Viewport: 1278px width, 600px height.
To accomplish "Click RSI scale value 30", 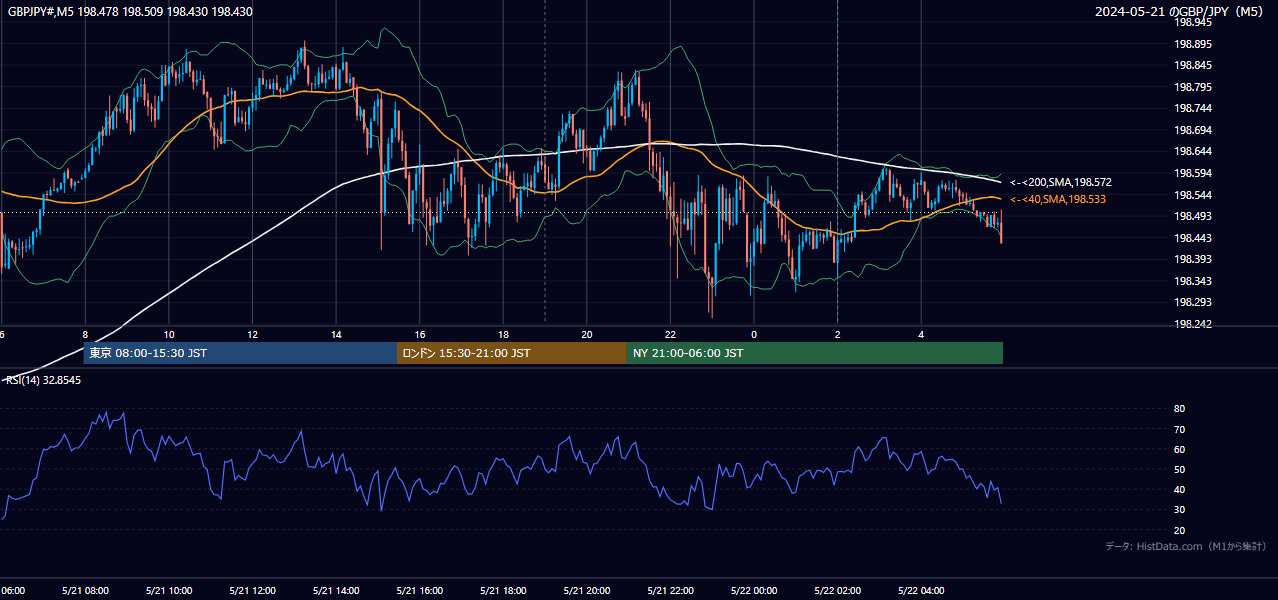I will click(1179, 510).
